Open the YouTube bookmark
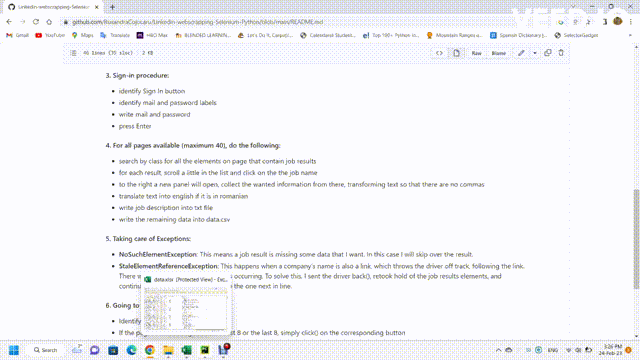Image resolution: width=640 pixels, height=360 pixels. tap(50, 36)
